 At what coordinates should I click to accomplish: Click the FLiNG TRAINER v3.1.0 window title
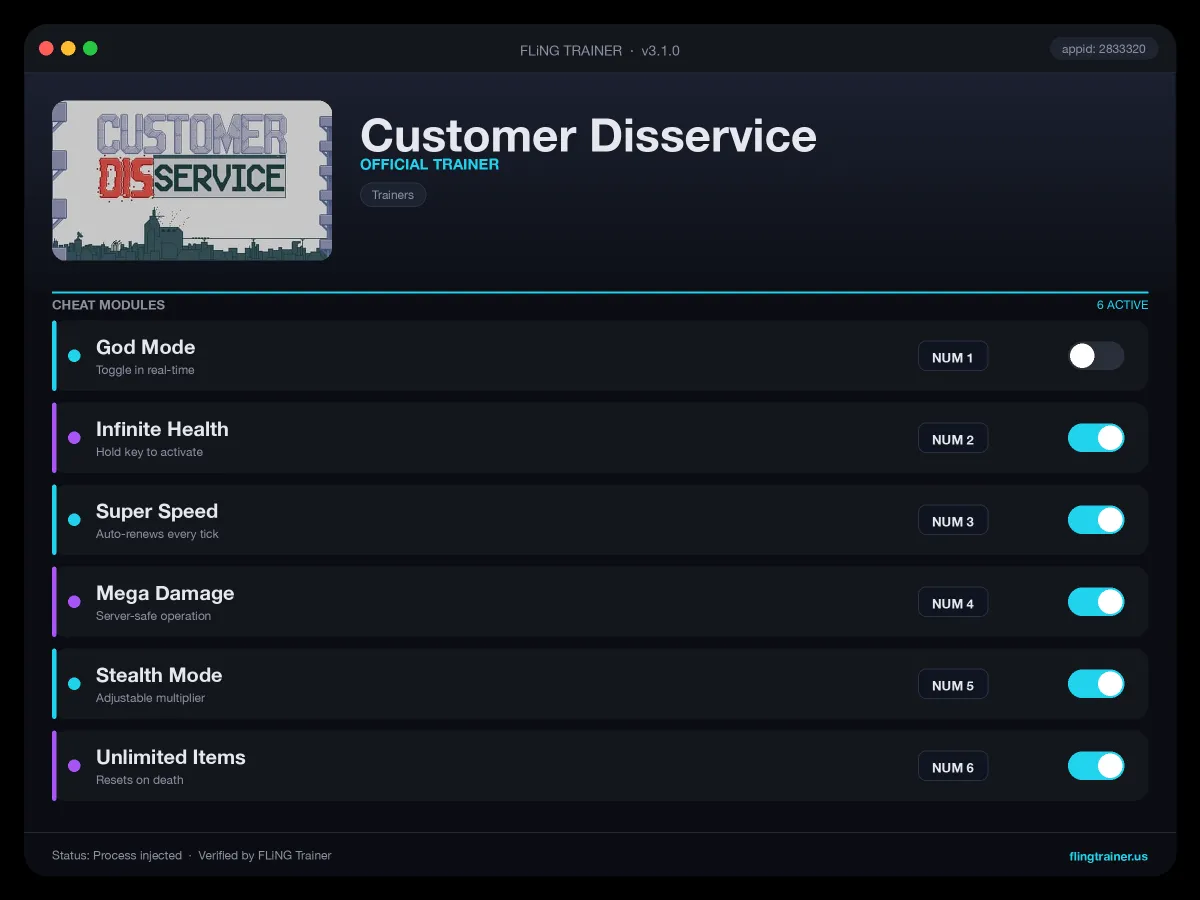point(600,50)
